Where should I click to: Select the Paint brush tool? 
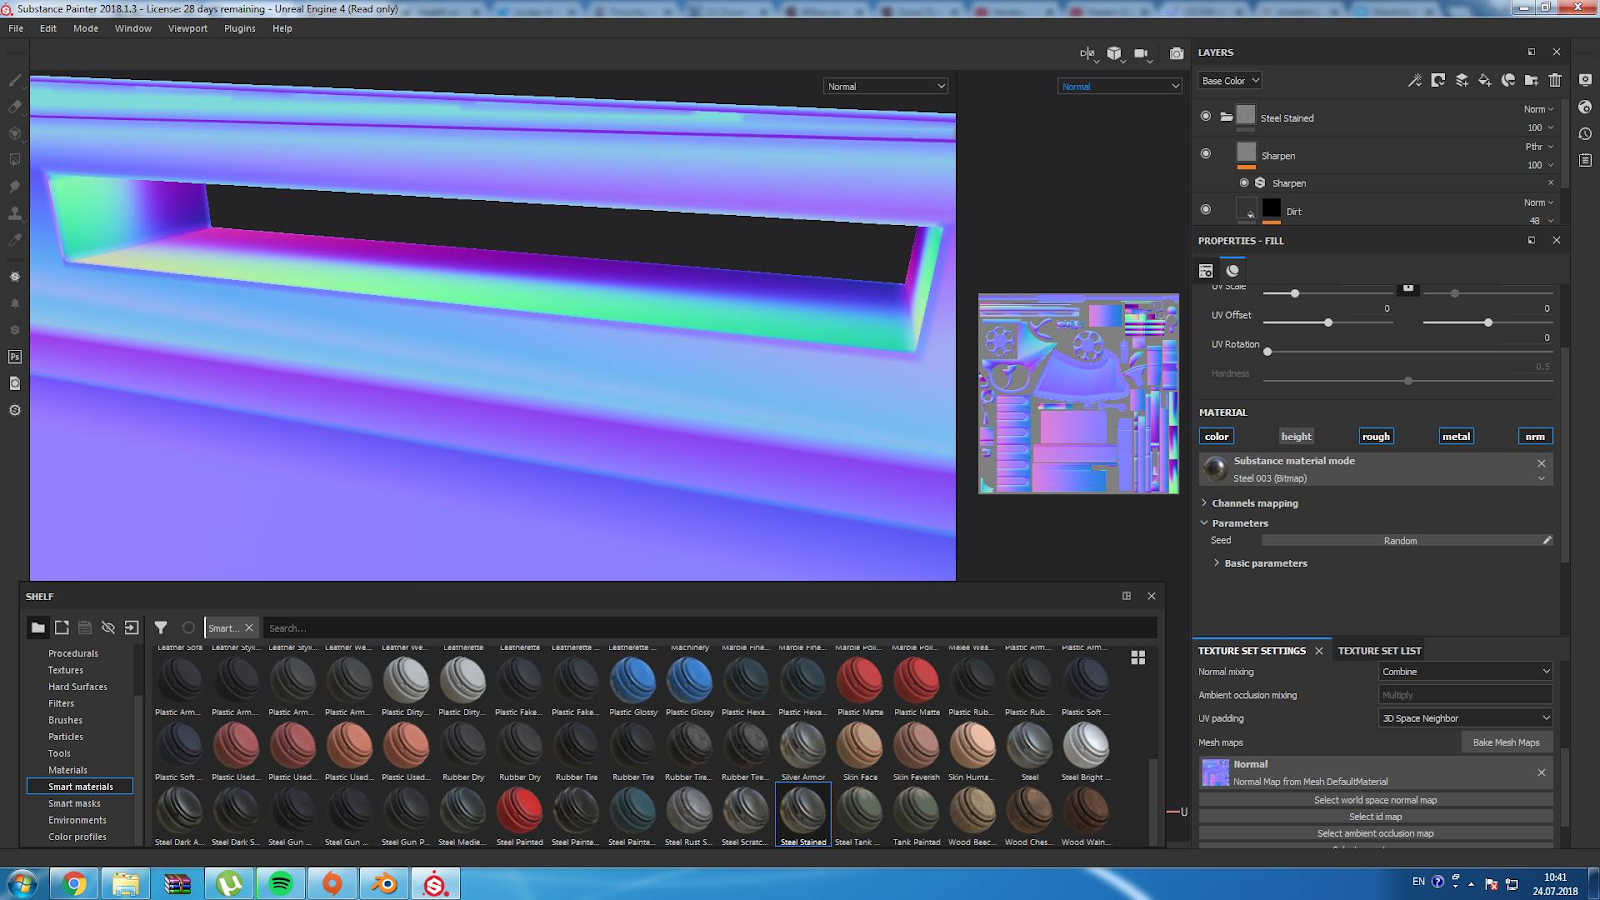[x=14, y=80]
